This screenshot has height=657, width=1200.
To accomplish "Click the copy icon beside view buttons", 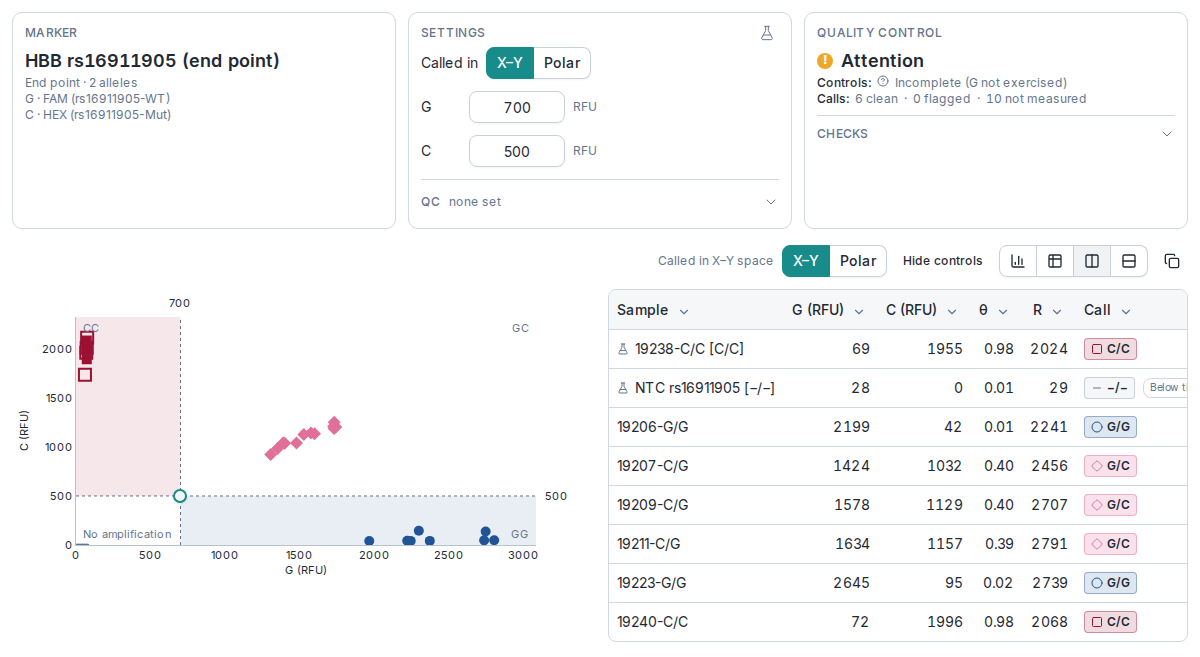I will [x=1172, y=261].
